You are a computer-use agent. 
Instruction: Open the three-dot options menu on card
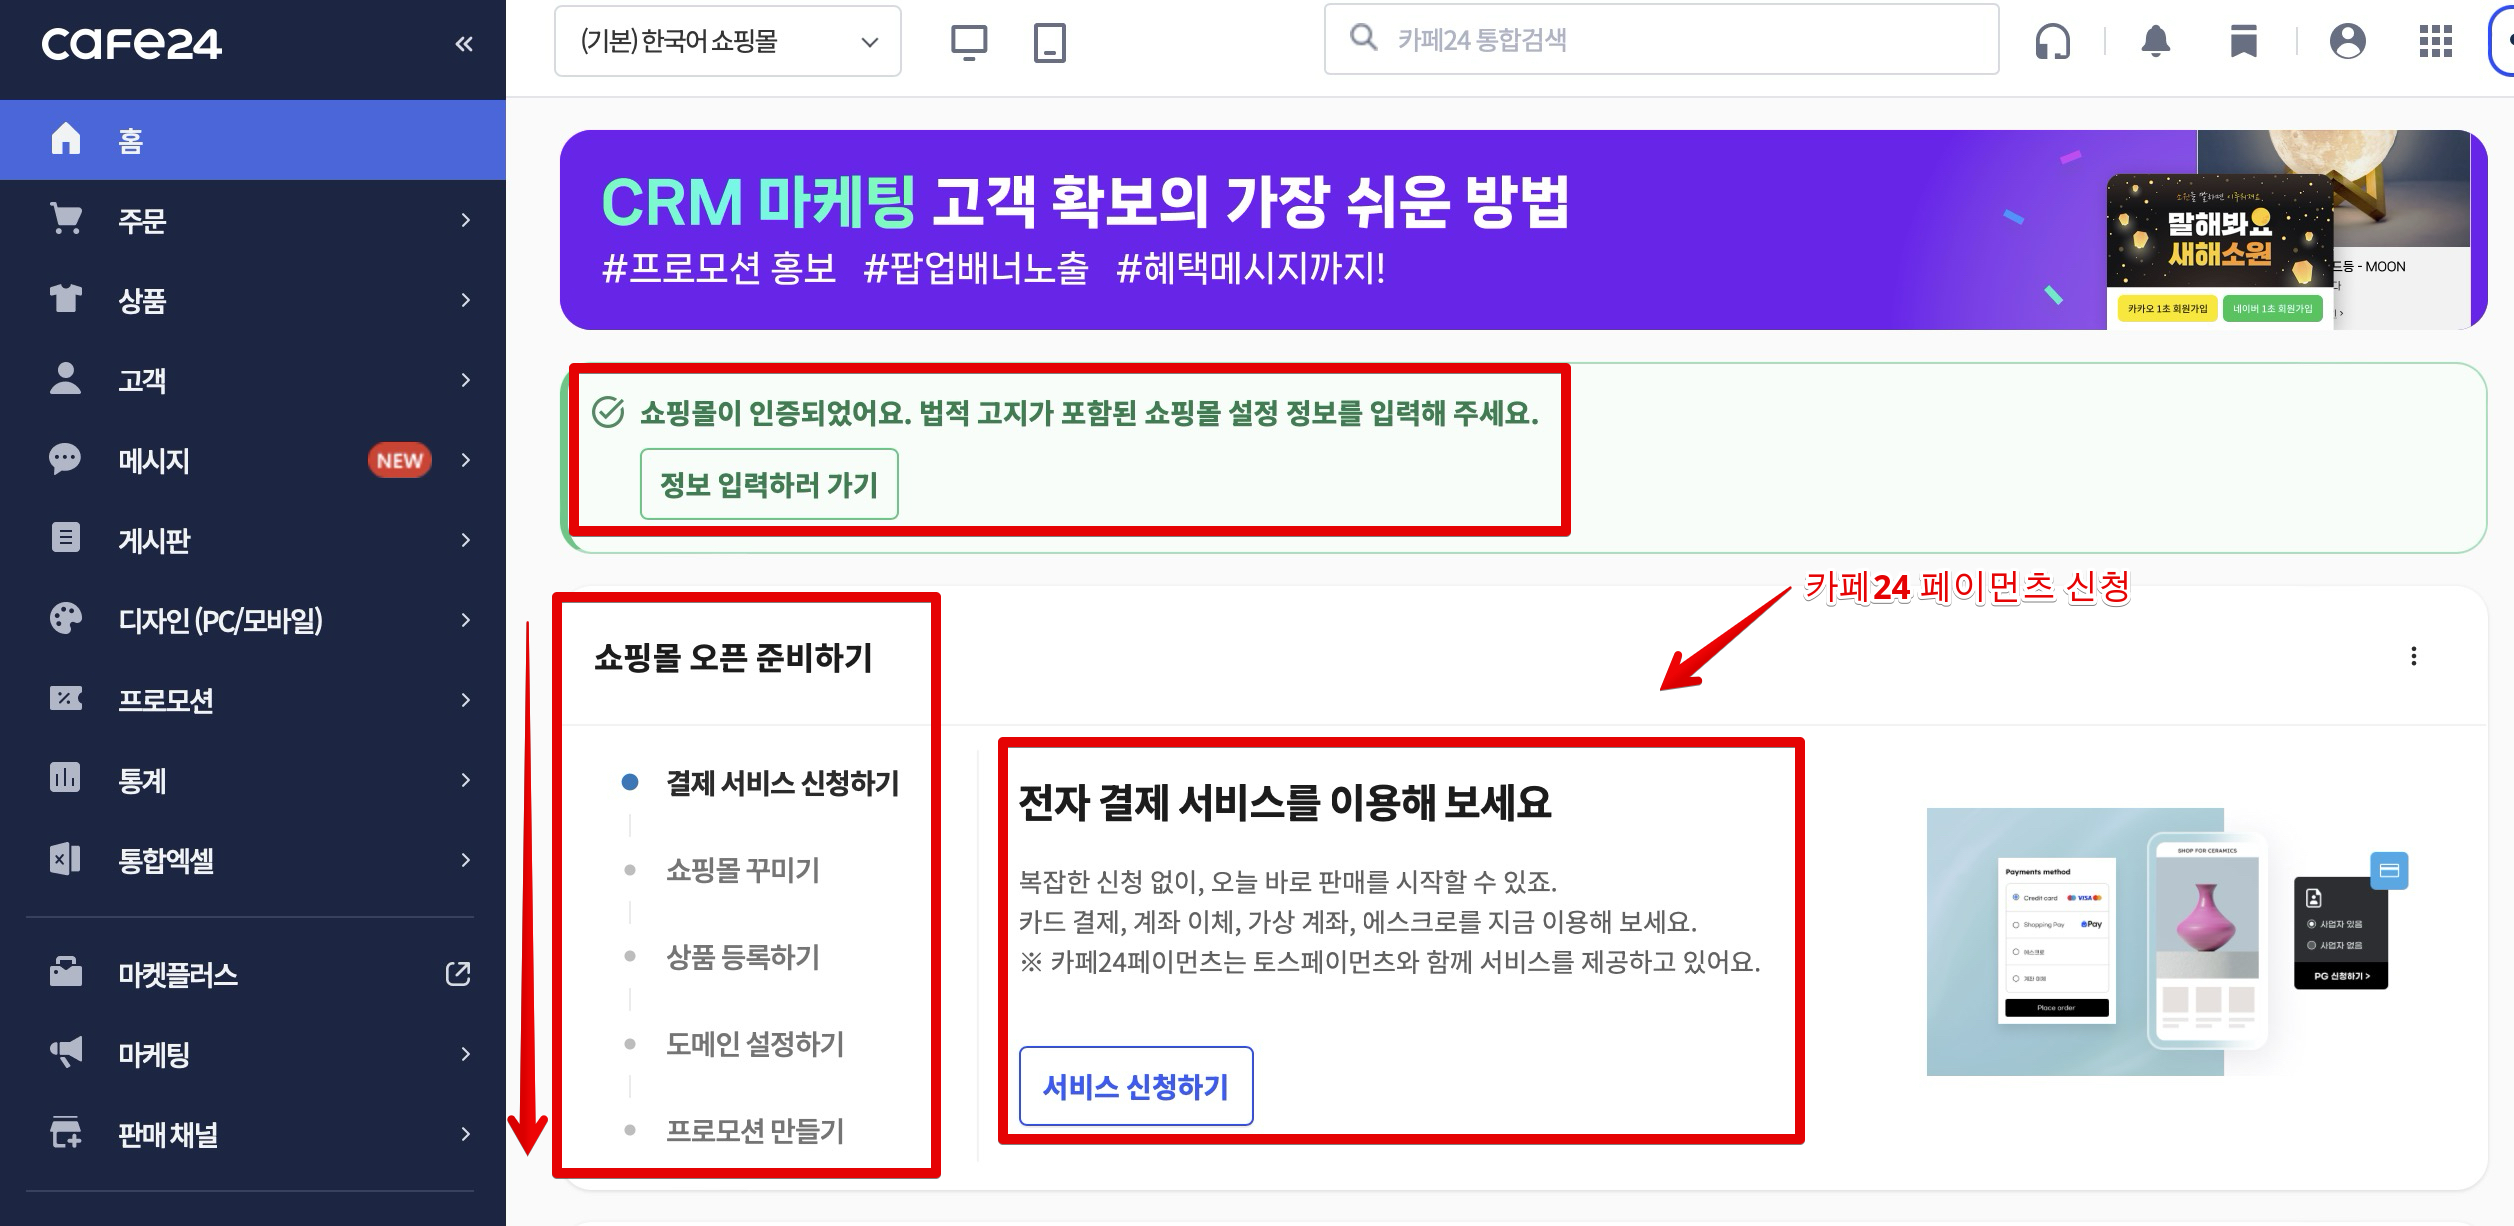(2413, 656)
